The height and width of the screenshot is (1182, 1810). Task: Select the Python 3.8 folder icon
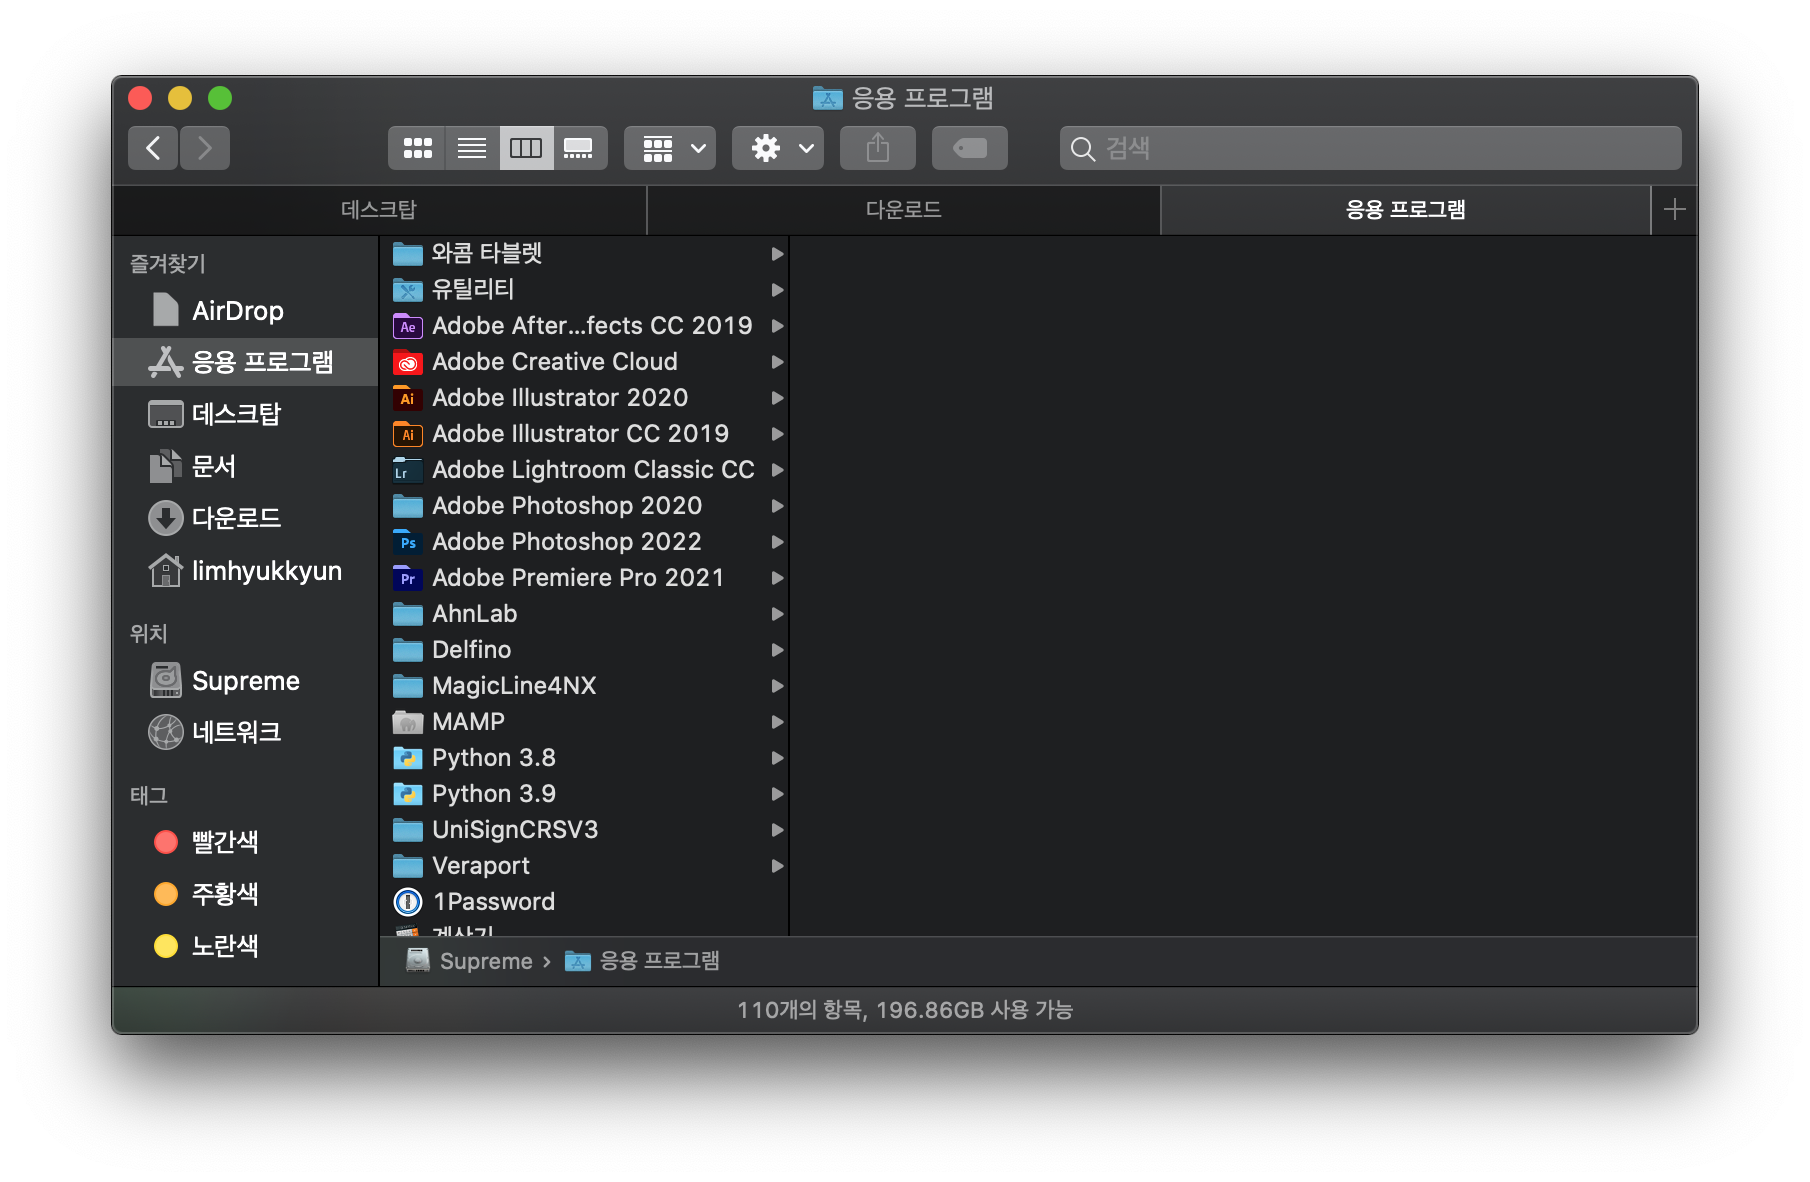point(408,758)
